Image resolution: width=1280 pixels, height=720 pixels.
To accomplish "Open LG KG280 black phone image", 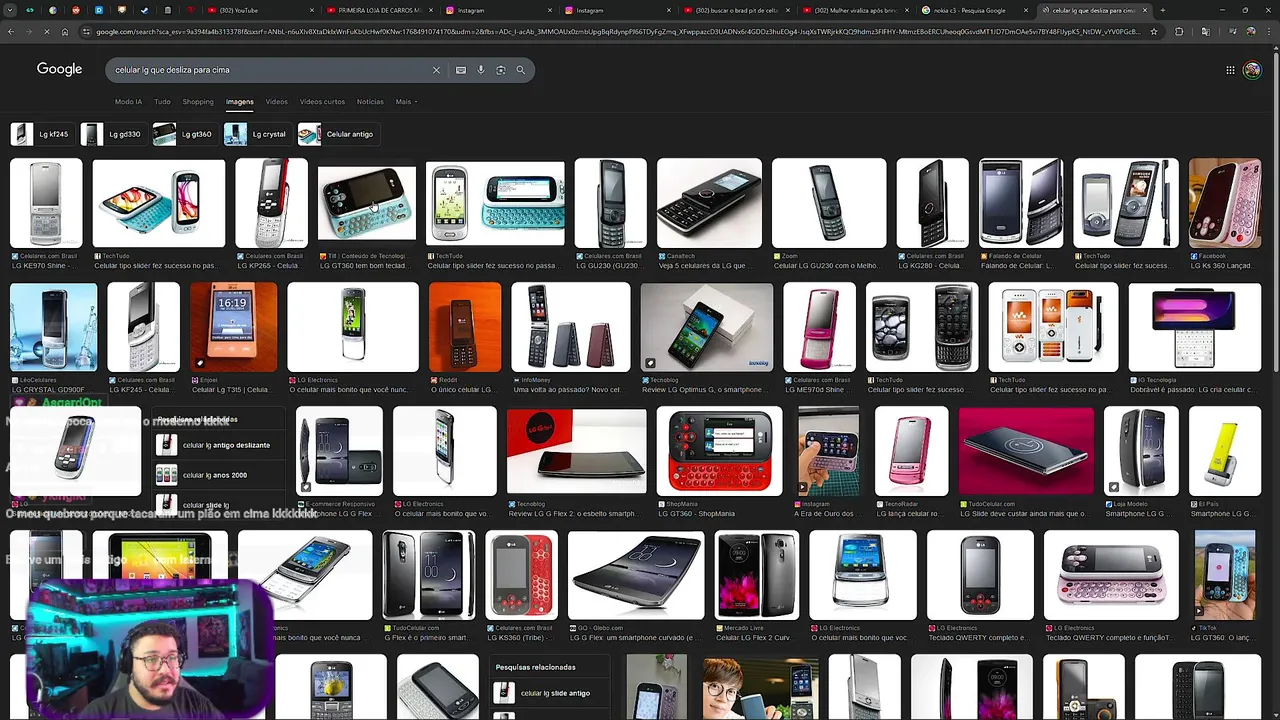I will pos(932,203).
